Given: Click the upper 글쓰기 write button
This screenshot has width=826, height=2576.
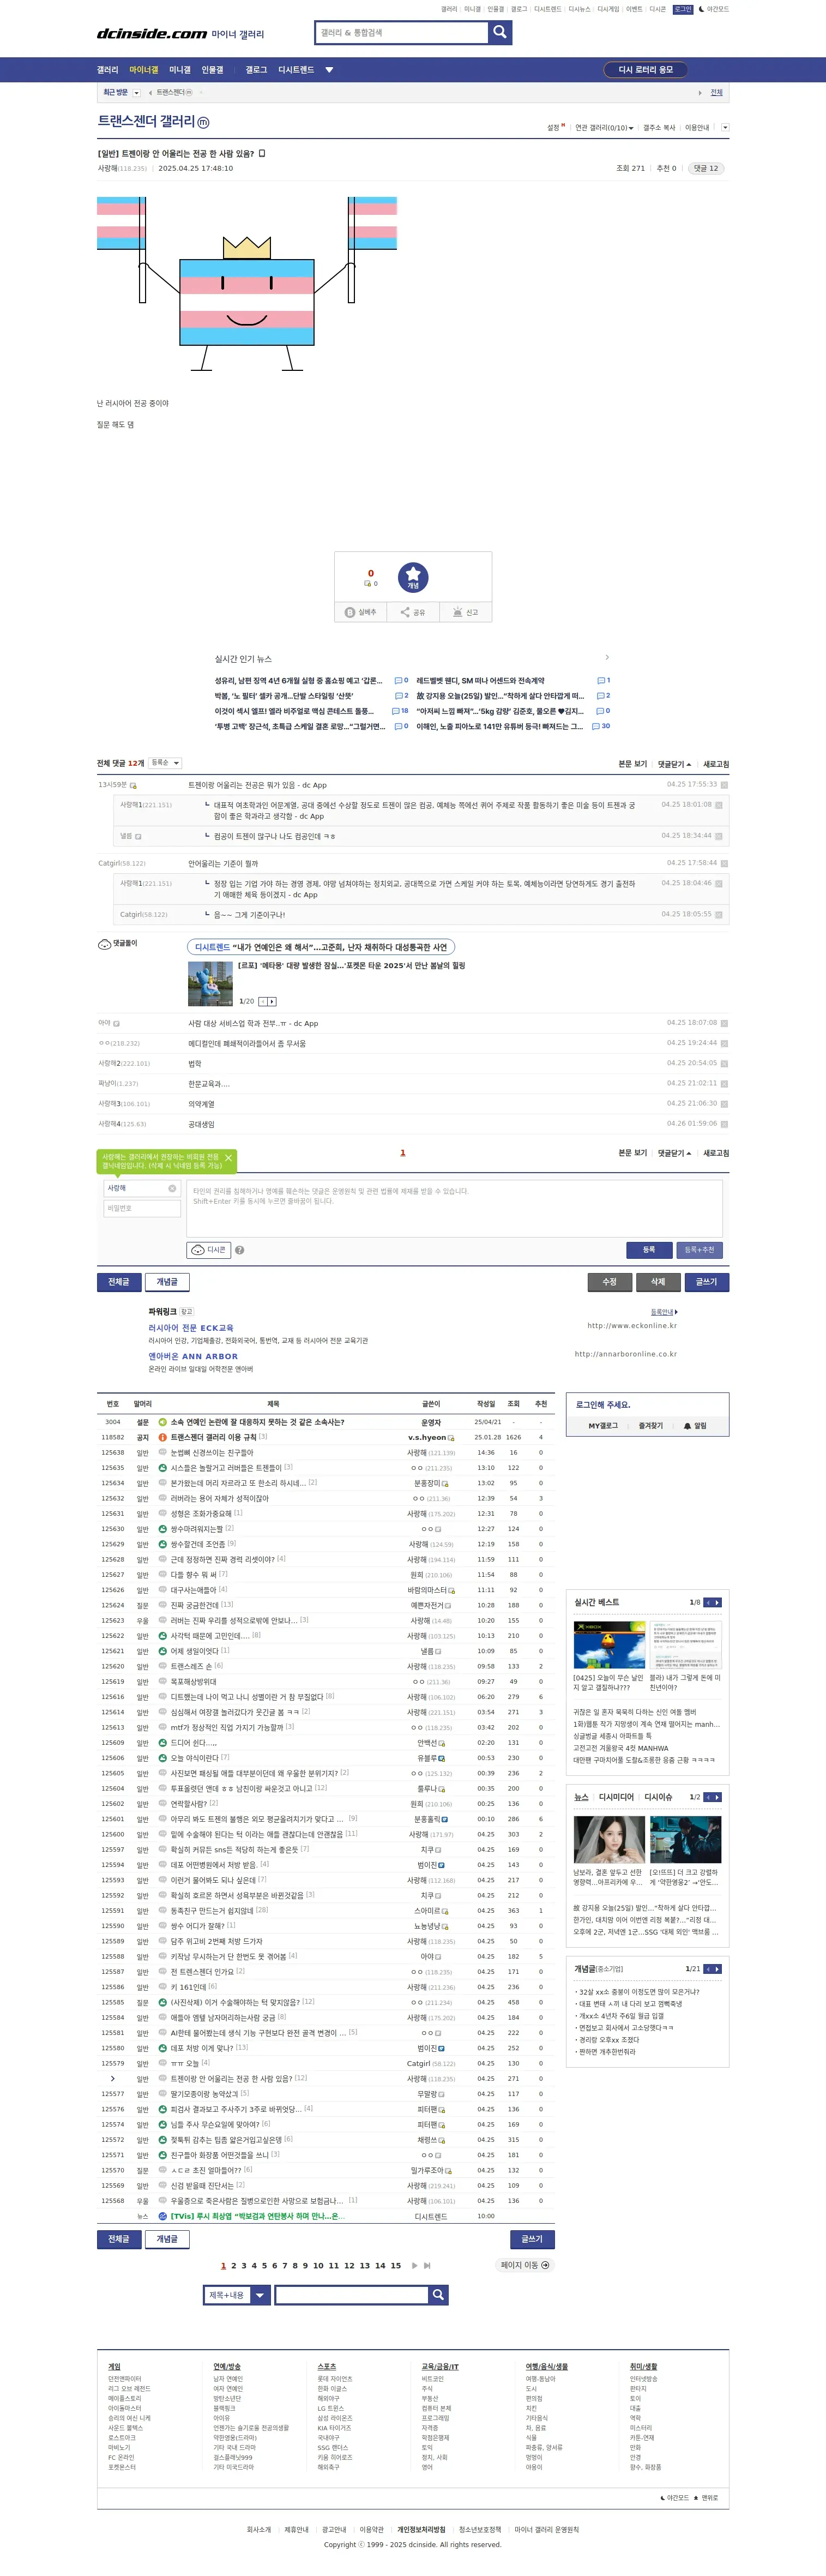Looking at the screenshot, I should [x=707, y=1282].
